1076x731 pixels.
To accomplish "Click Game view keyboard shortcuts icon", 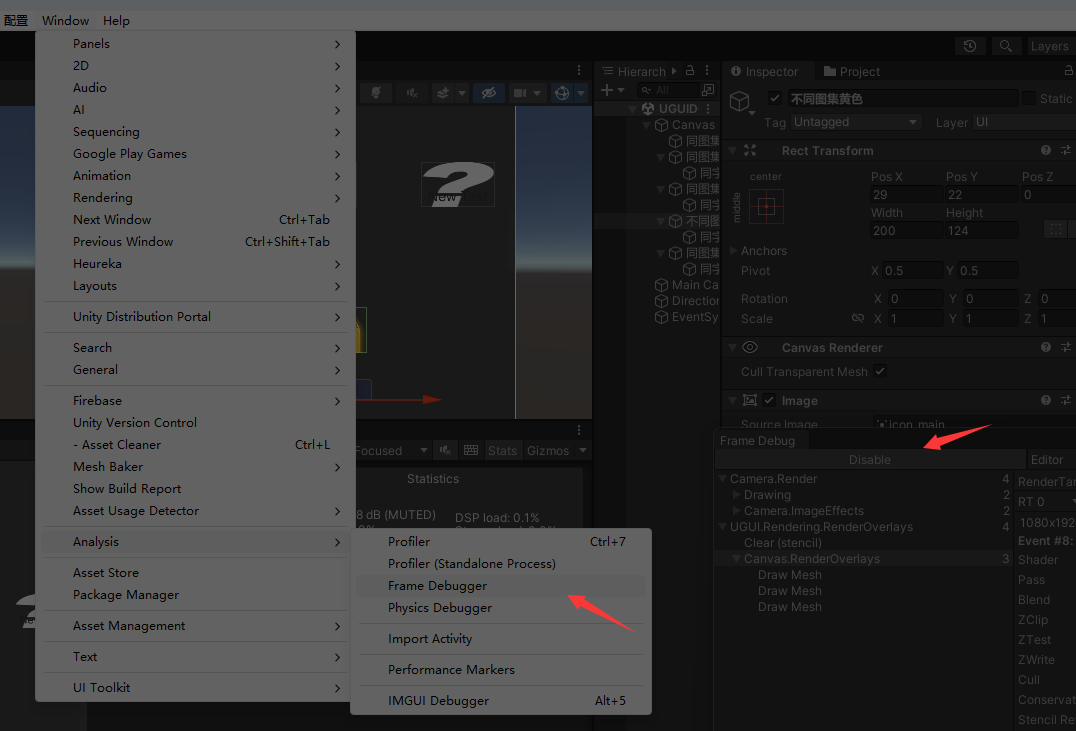I will 471,450.
